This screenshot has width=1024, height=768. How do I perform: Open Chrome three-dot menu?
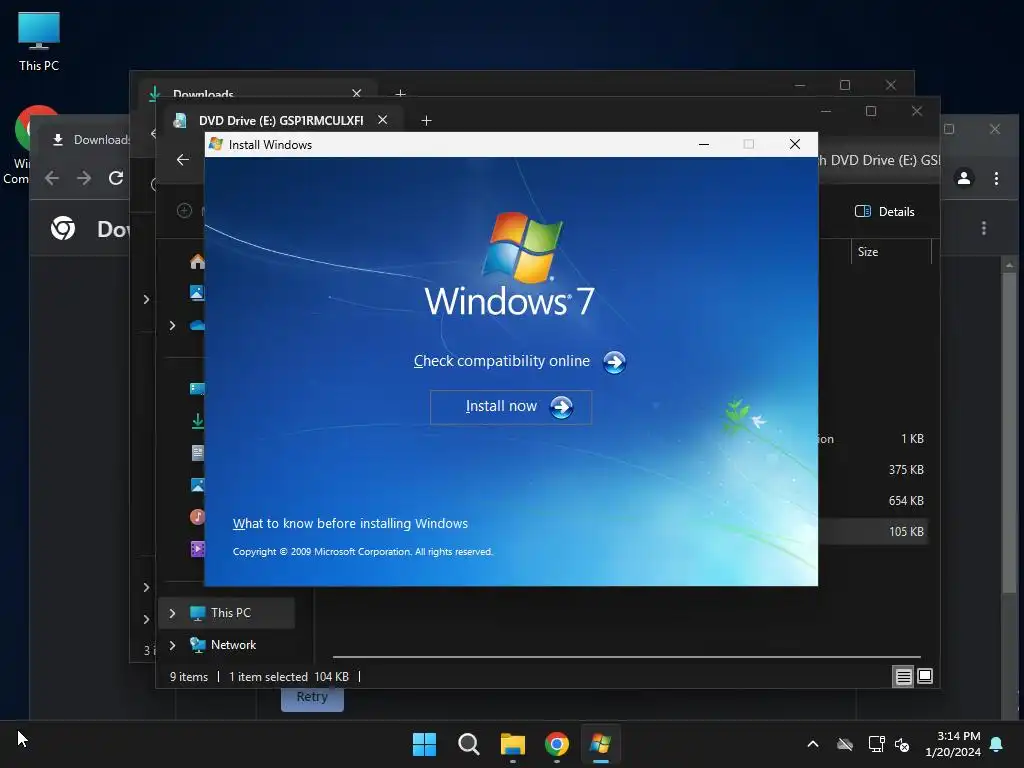pyautogui.click(x=996, y=178)
